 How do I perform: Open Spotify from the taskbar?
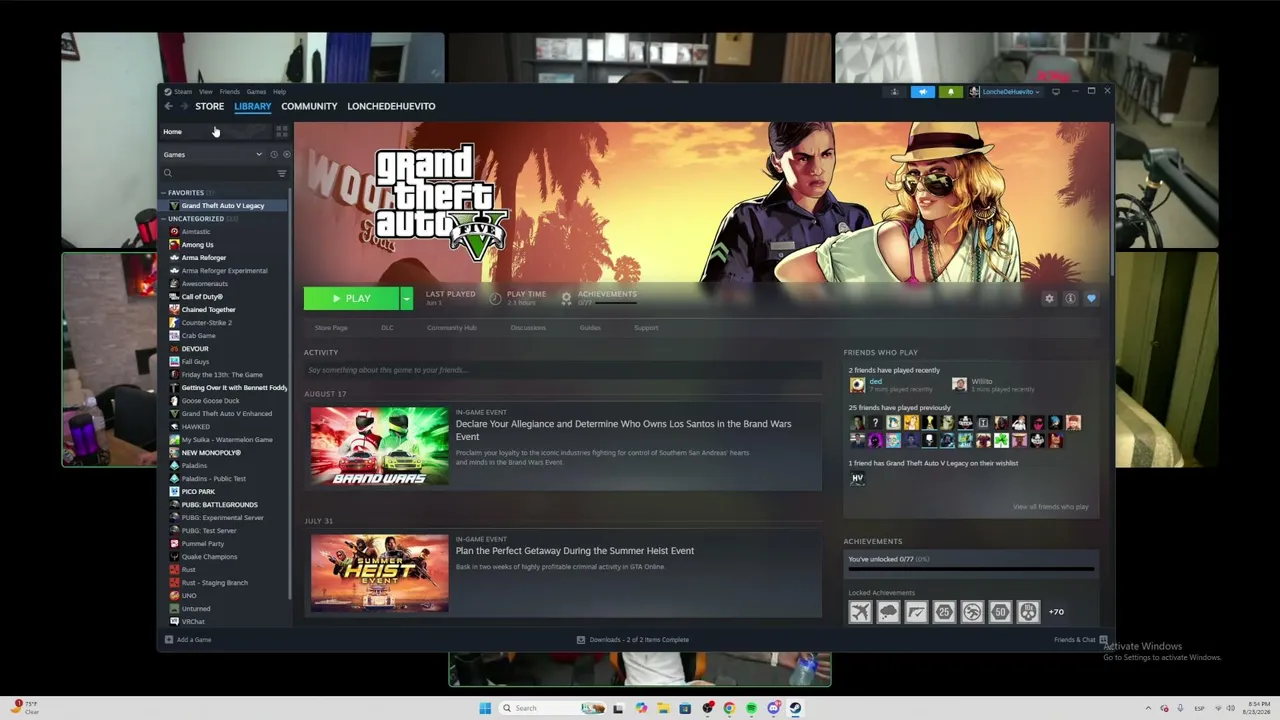tap(751, 708)
